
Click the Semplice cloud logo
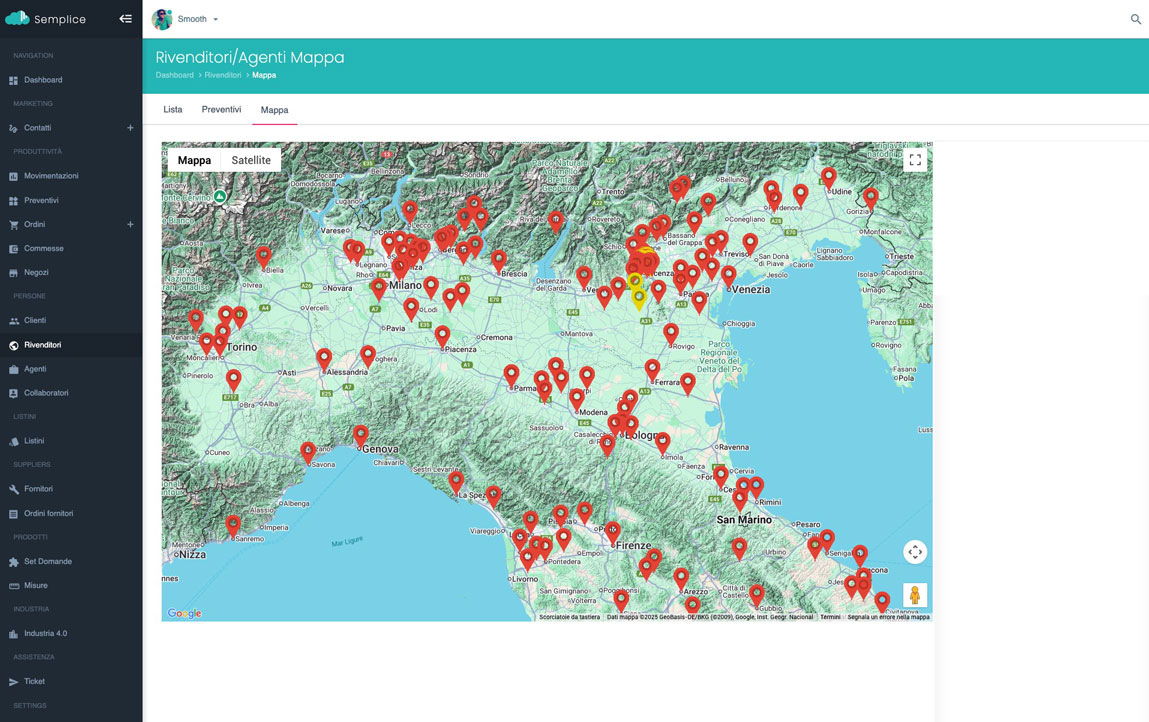click(x=17, y=19)
